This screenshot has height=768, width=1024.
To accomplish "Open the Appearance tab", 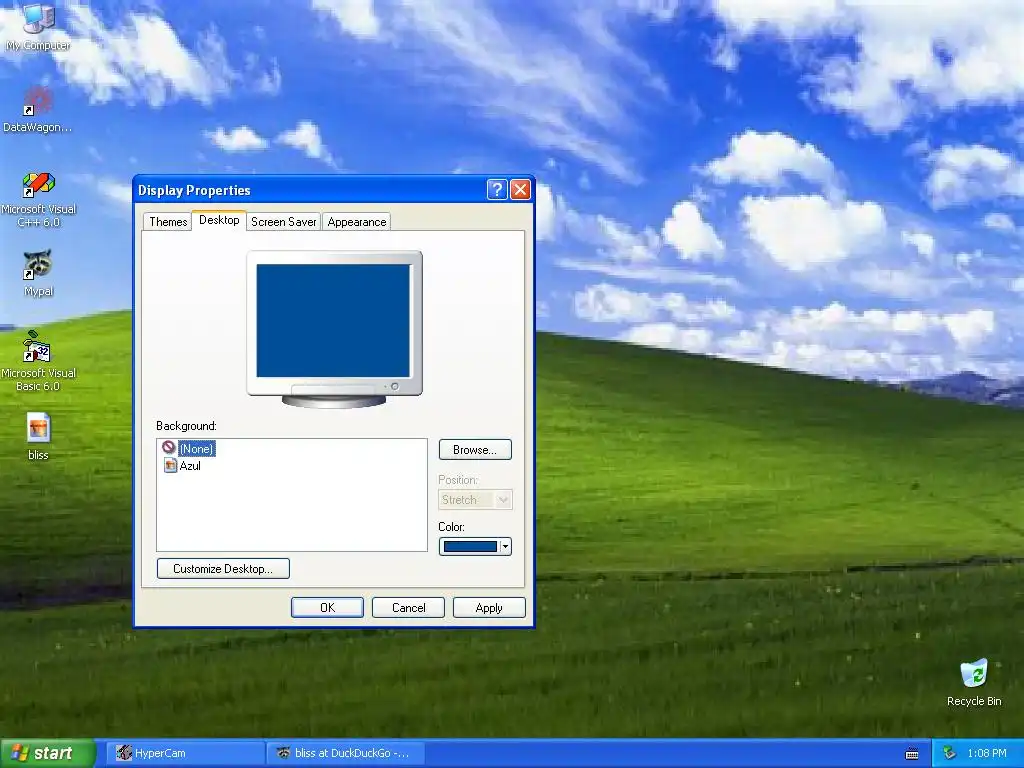I will point(357,221).
